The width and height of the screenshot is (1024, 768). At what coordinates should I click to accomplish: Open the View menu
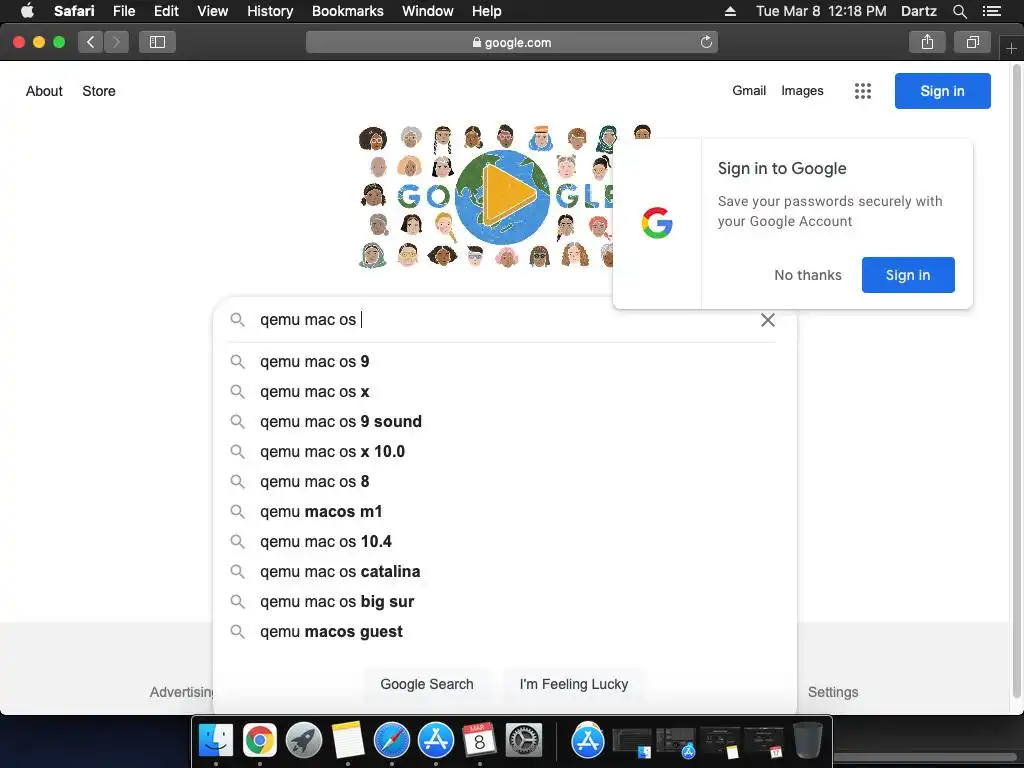coord(213,11)
